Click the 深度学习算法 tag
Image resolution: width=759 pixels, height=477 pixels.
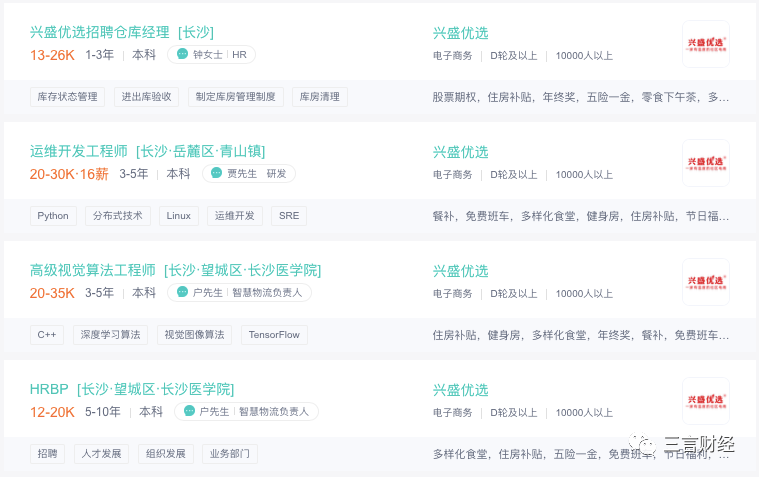110,335
